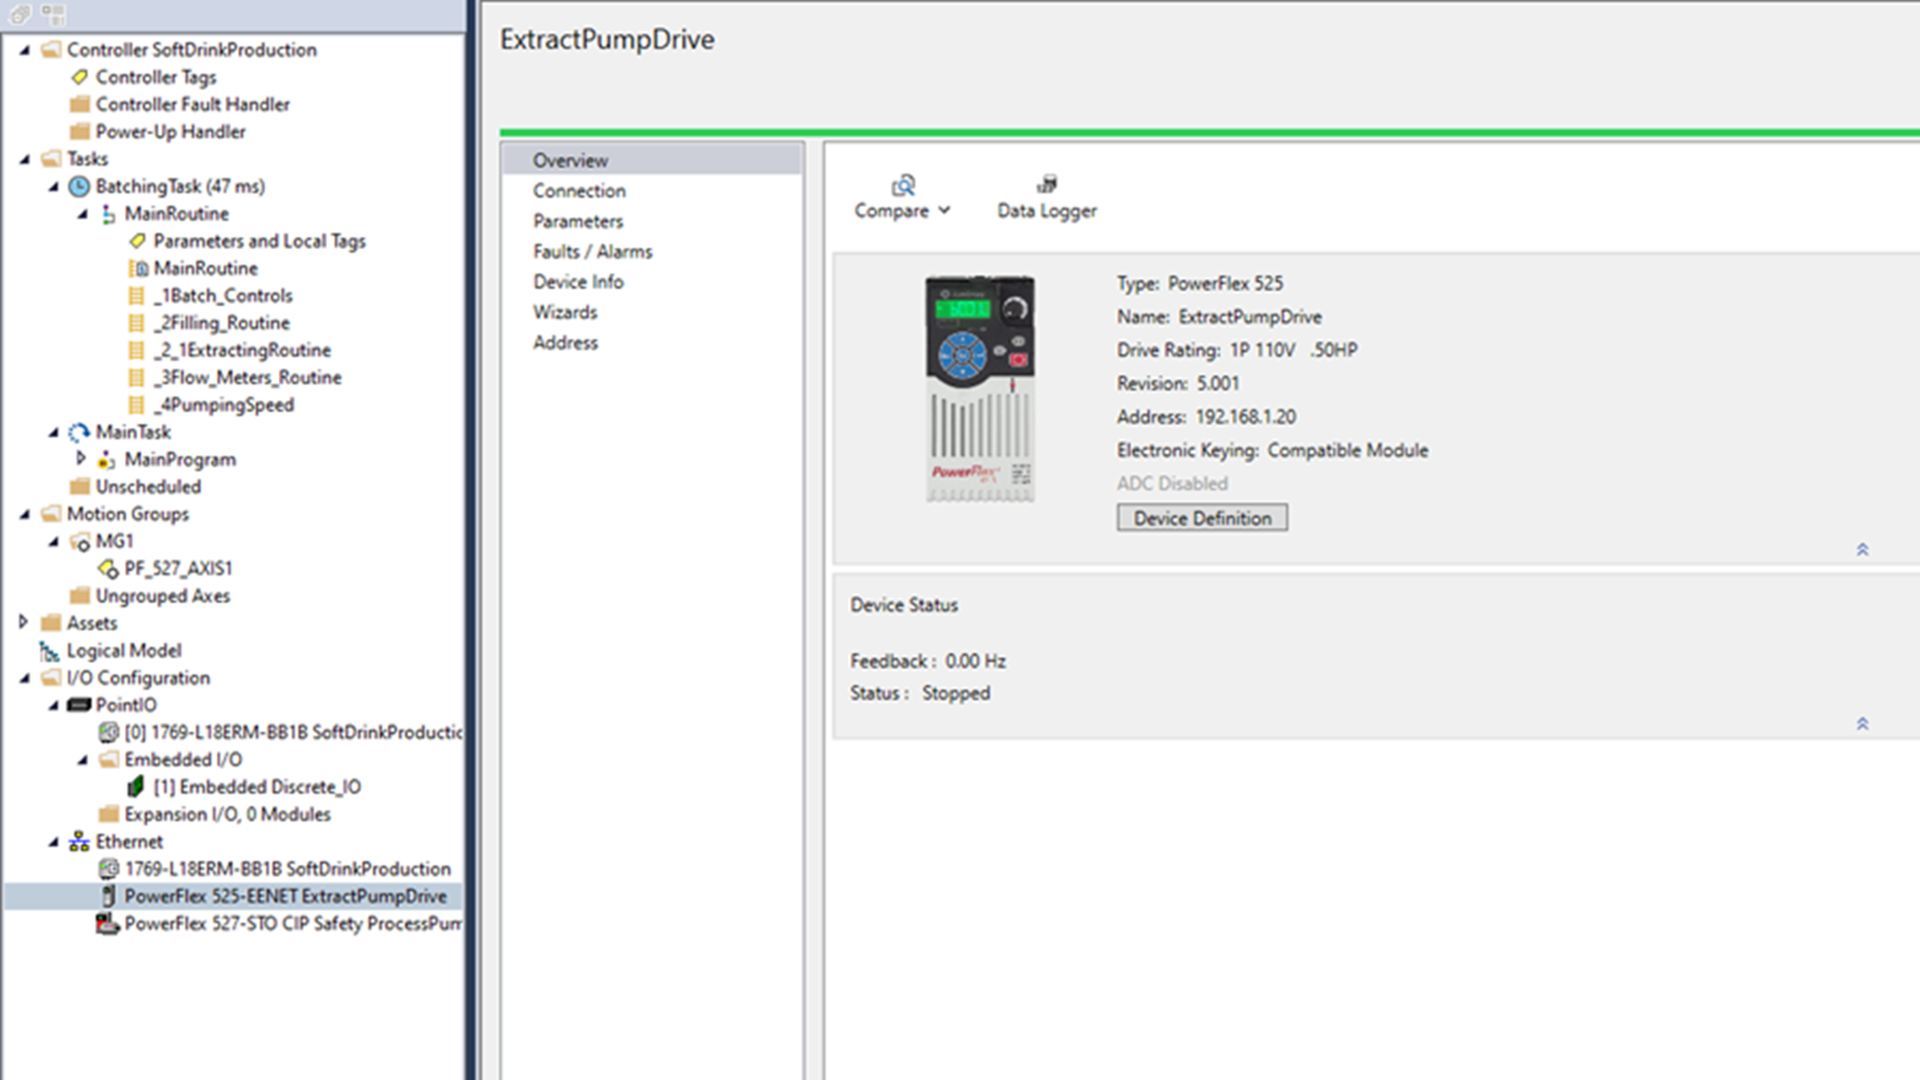Open the Wizards page
This screenshot has width=1920, height=1080.
point(565,312)
